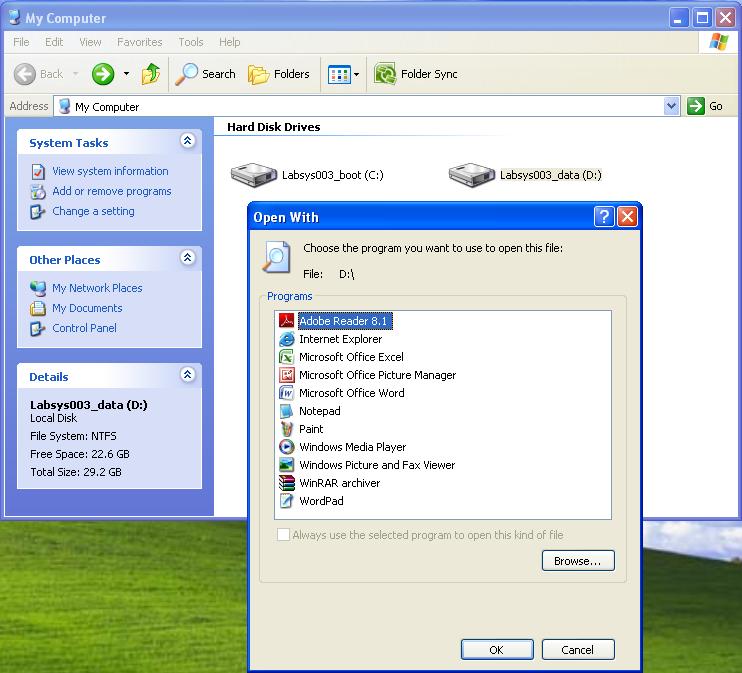Open Add or remove programs link

pos(112,191)
